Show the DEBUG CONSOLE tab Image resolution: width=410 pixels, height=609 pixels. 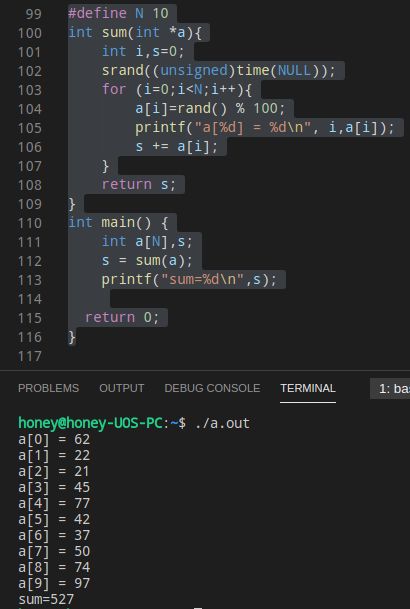212,388
